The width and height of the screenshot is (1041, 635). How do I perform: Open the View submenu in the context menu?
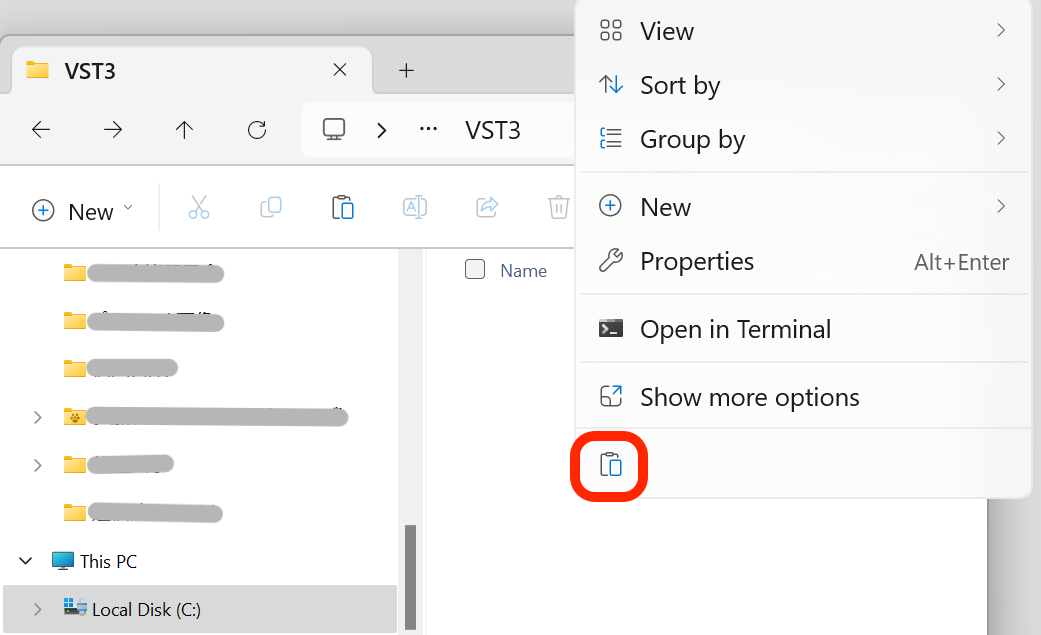point(666,31)
